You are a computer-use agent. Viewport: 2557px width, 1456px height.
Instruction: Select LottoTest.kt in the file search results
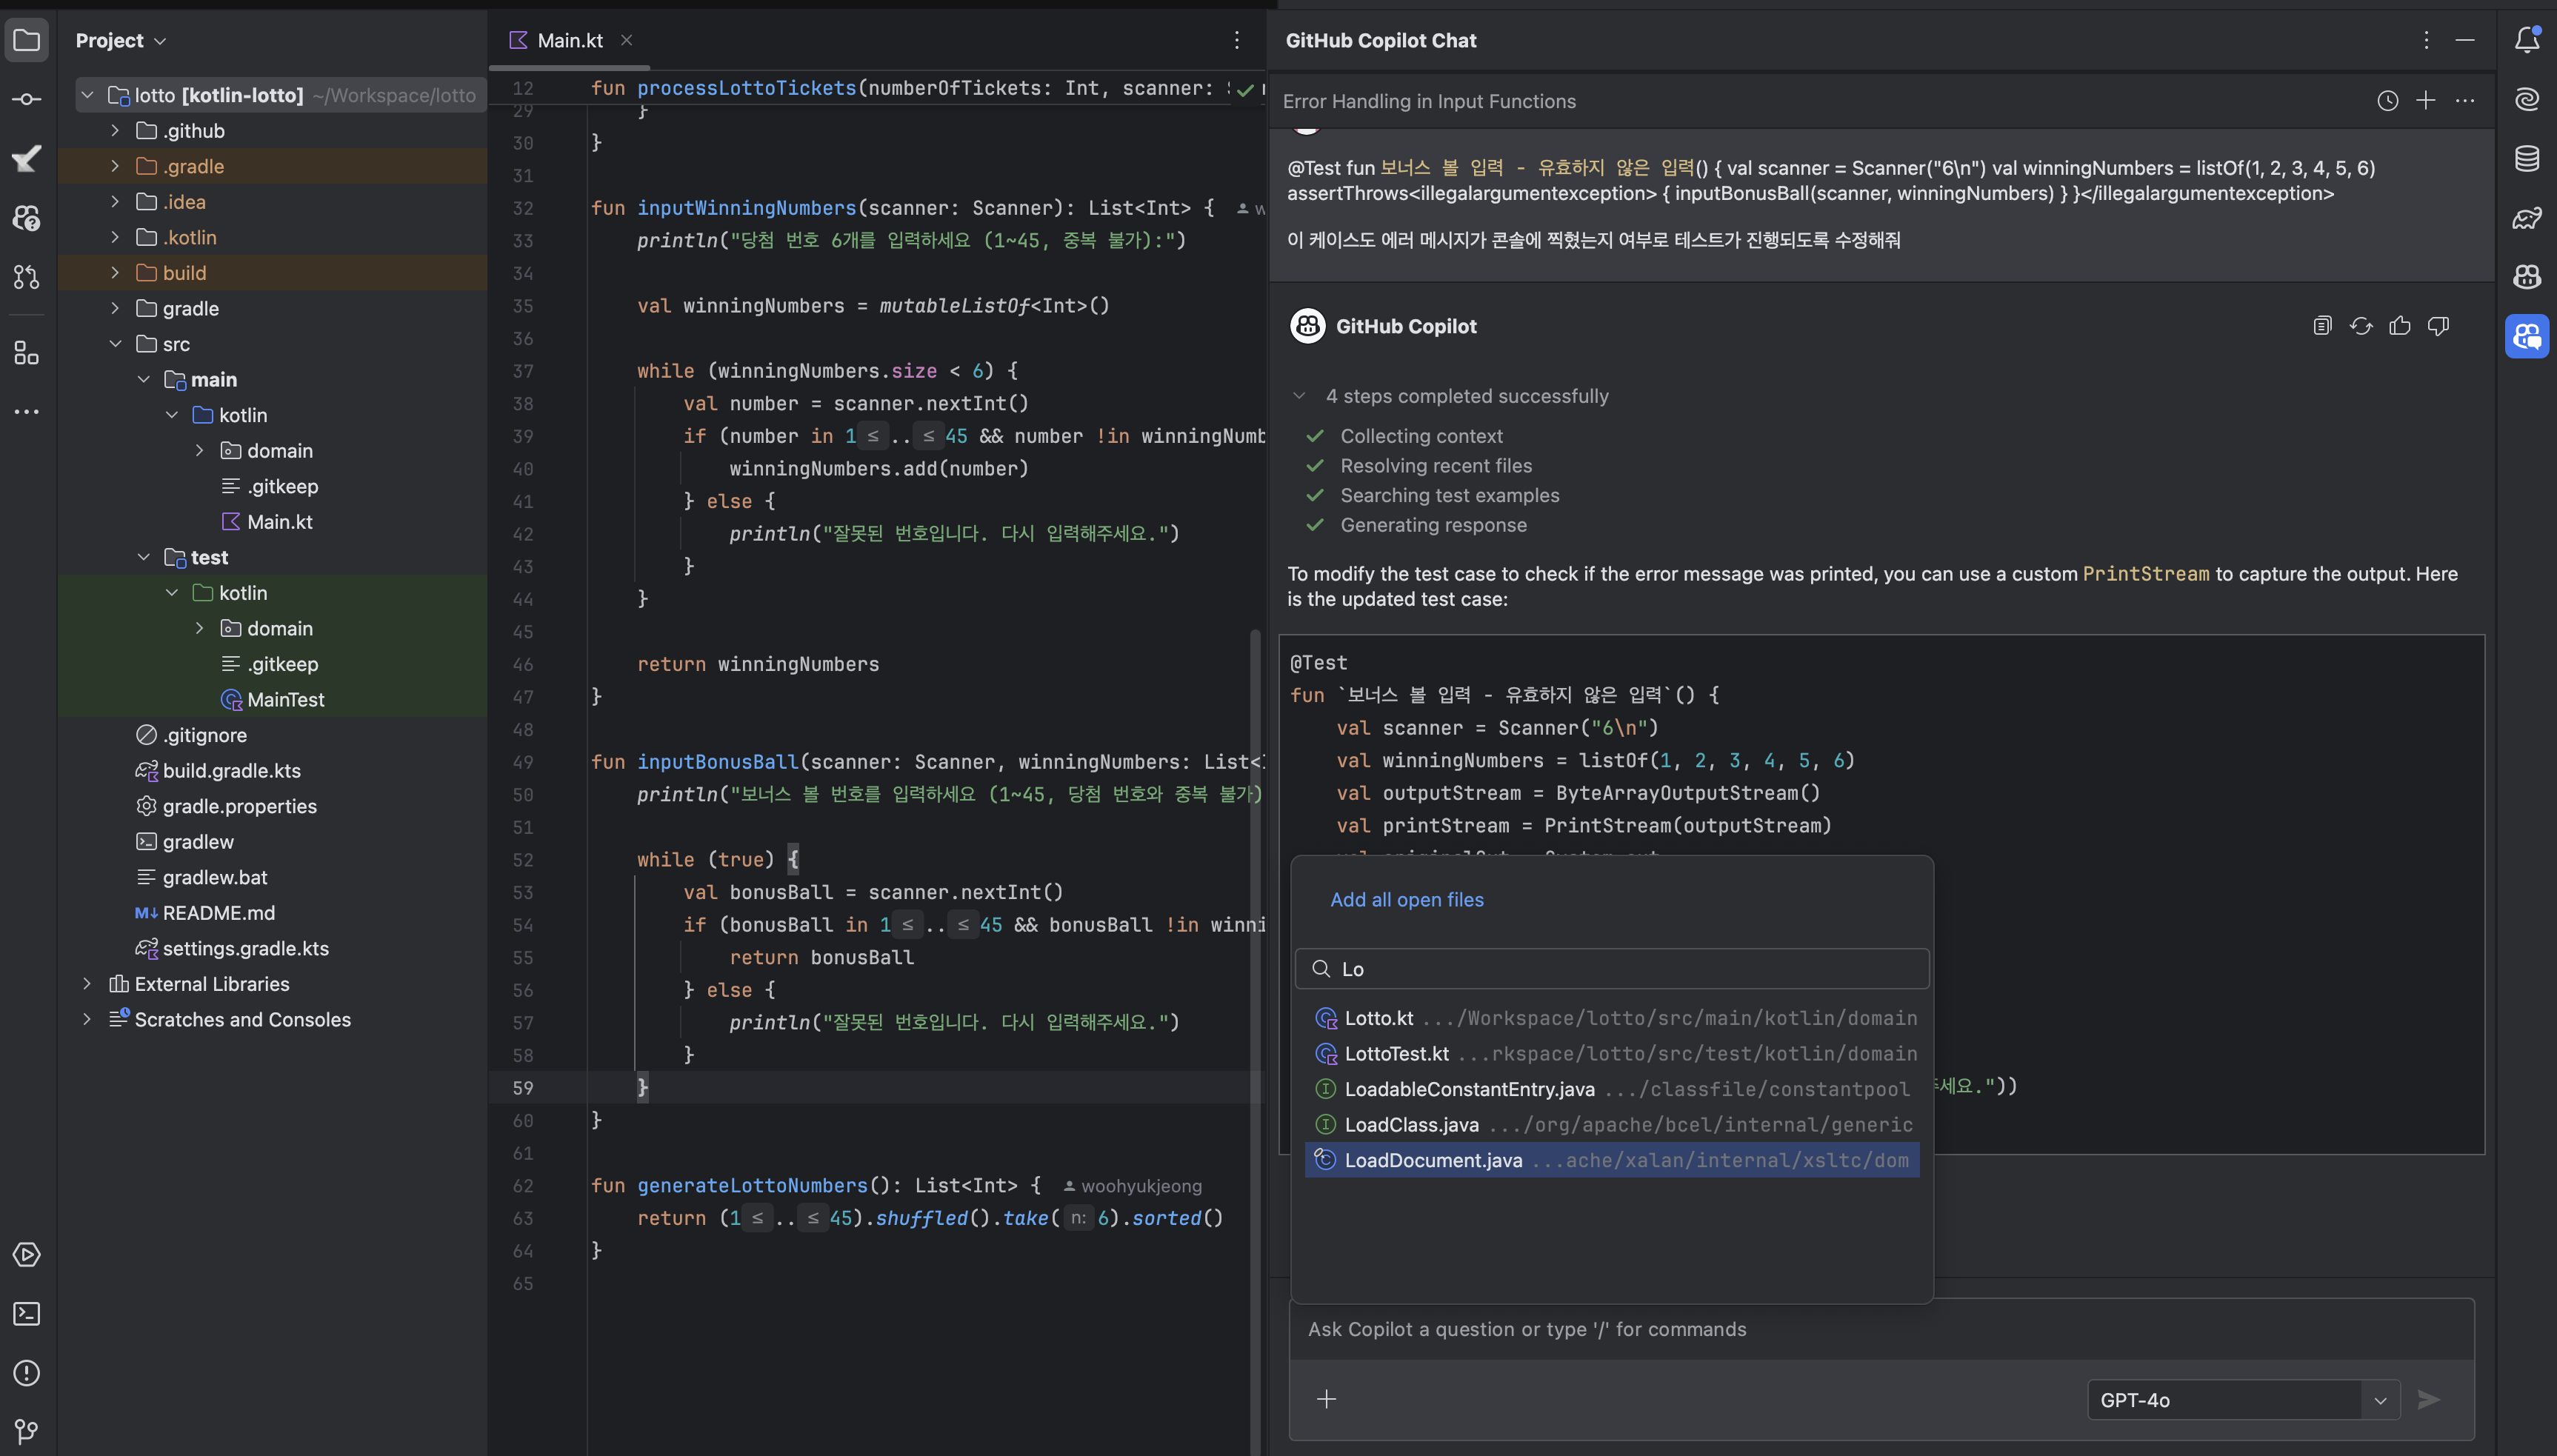tap(1612, 1054)
